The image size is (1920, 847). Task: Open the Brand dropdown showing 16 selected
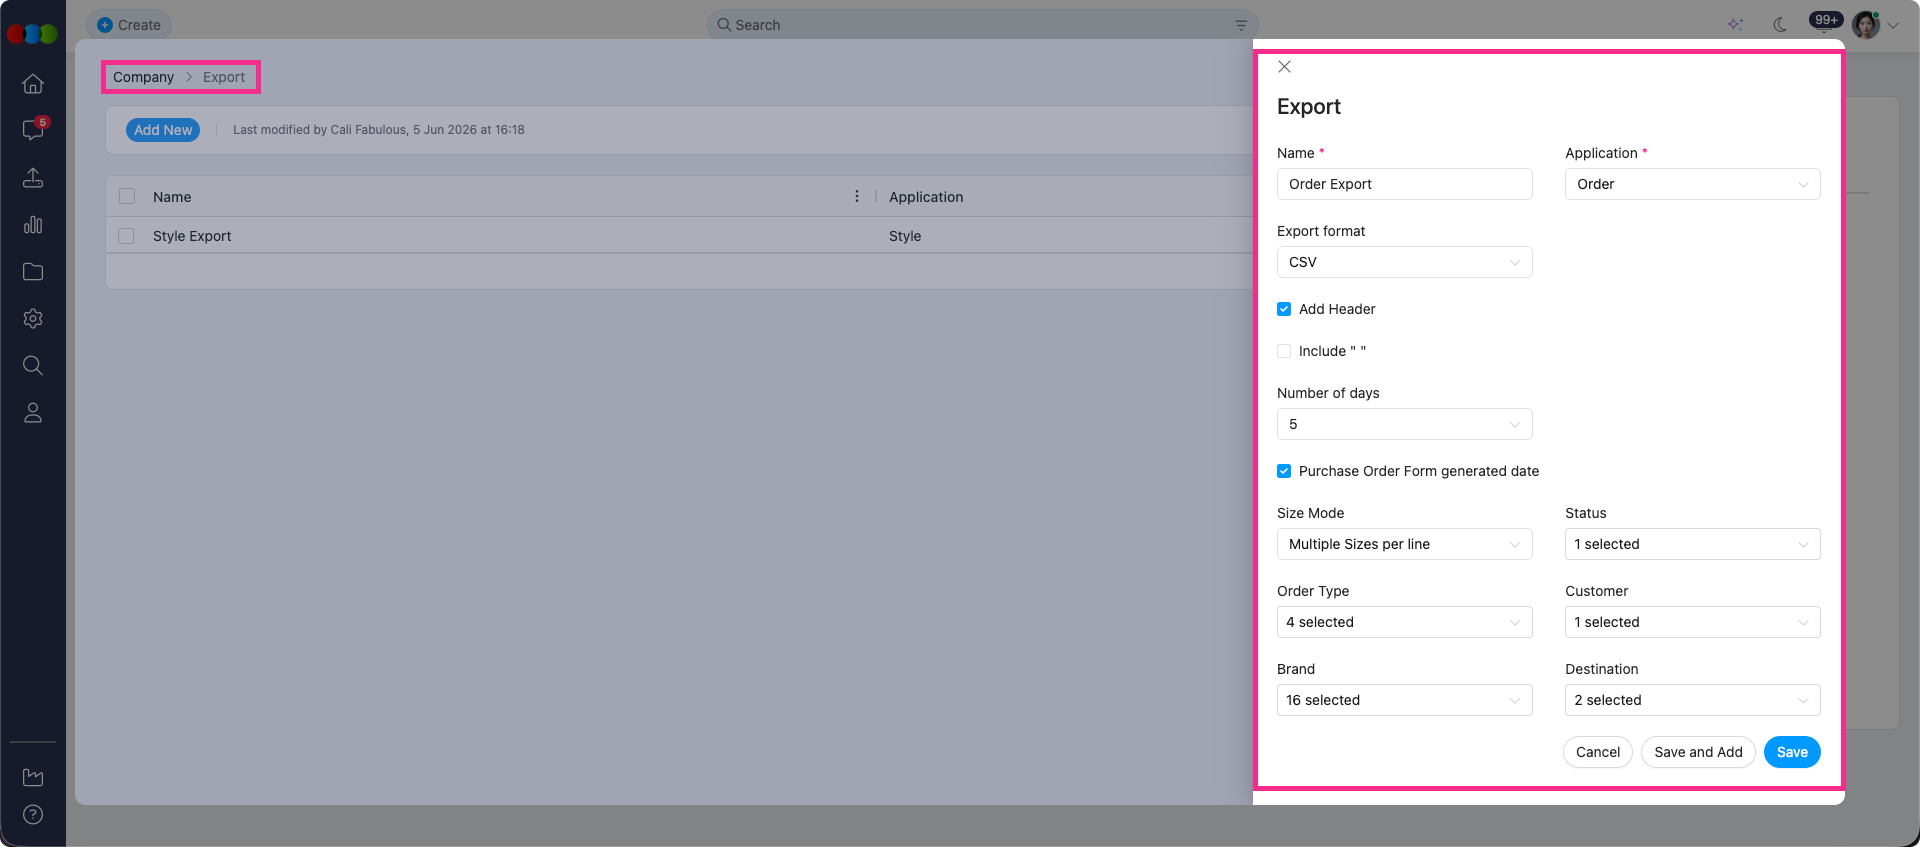click(1404, 700)
